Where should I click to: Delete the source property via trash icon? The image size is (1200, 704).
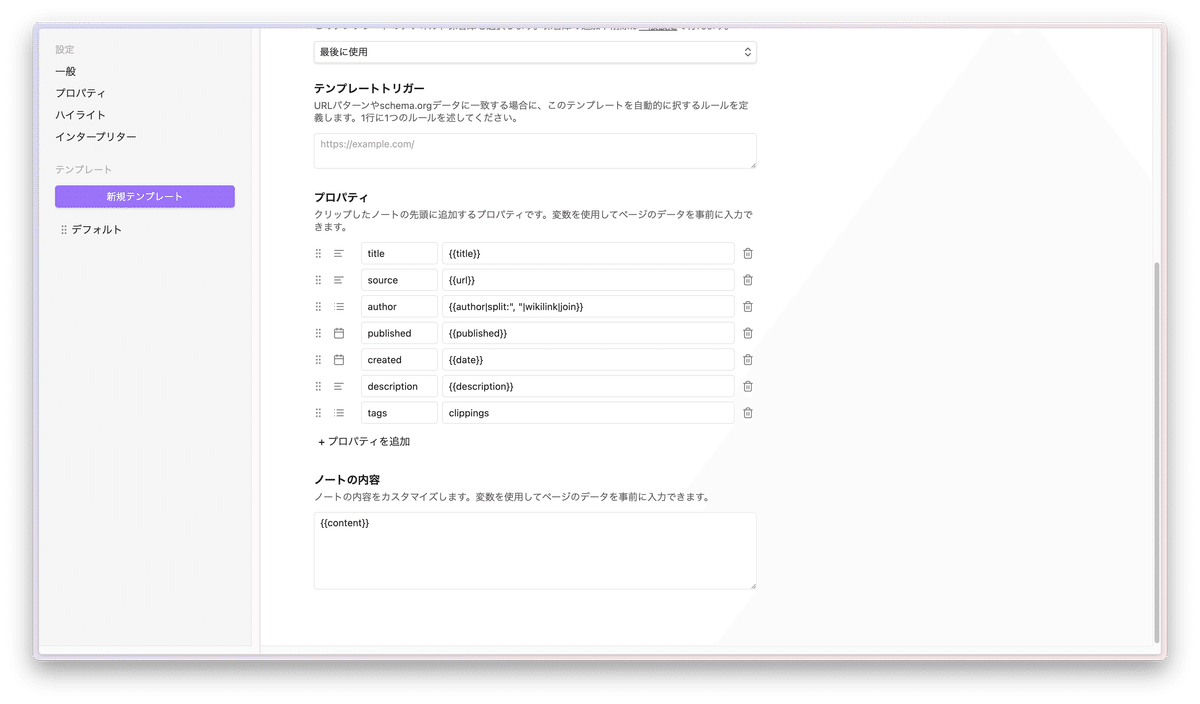(x=747, y=279)
